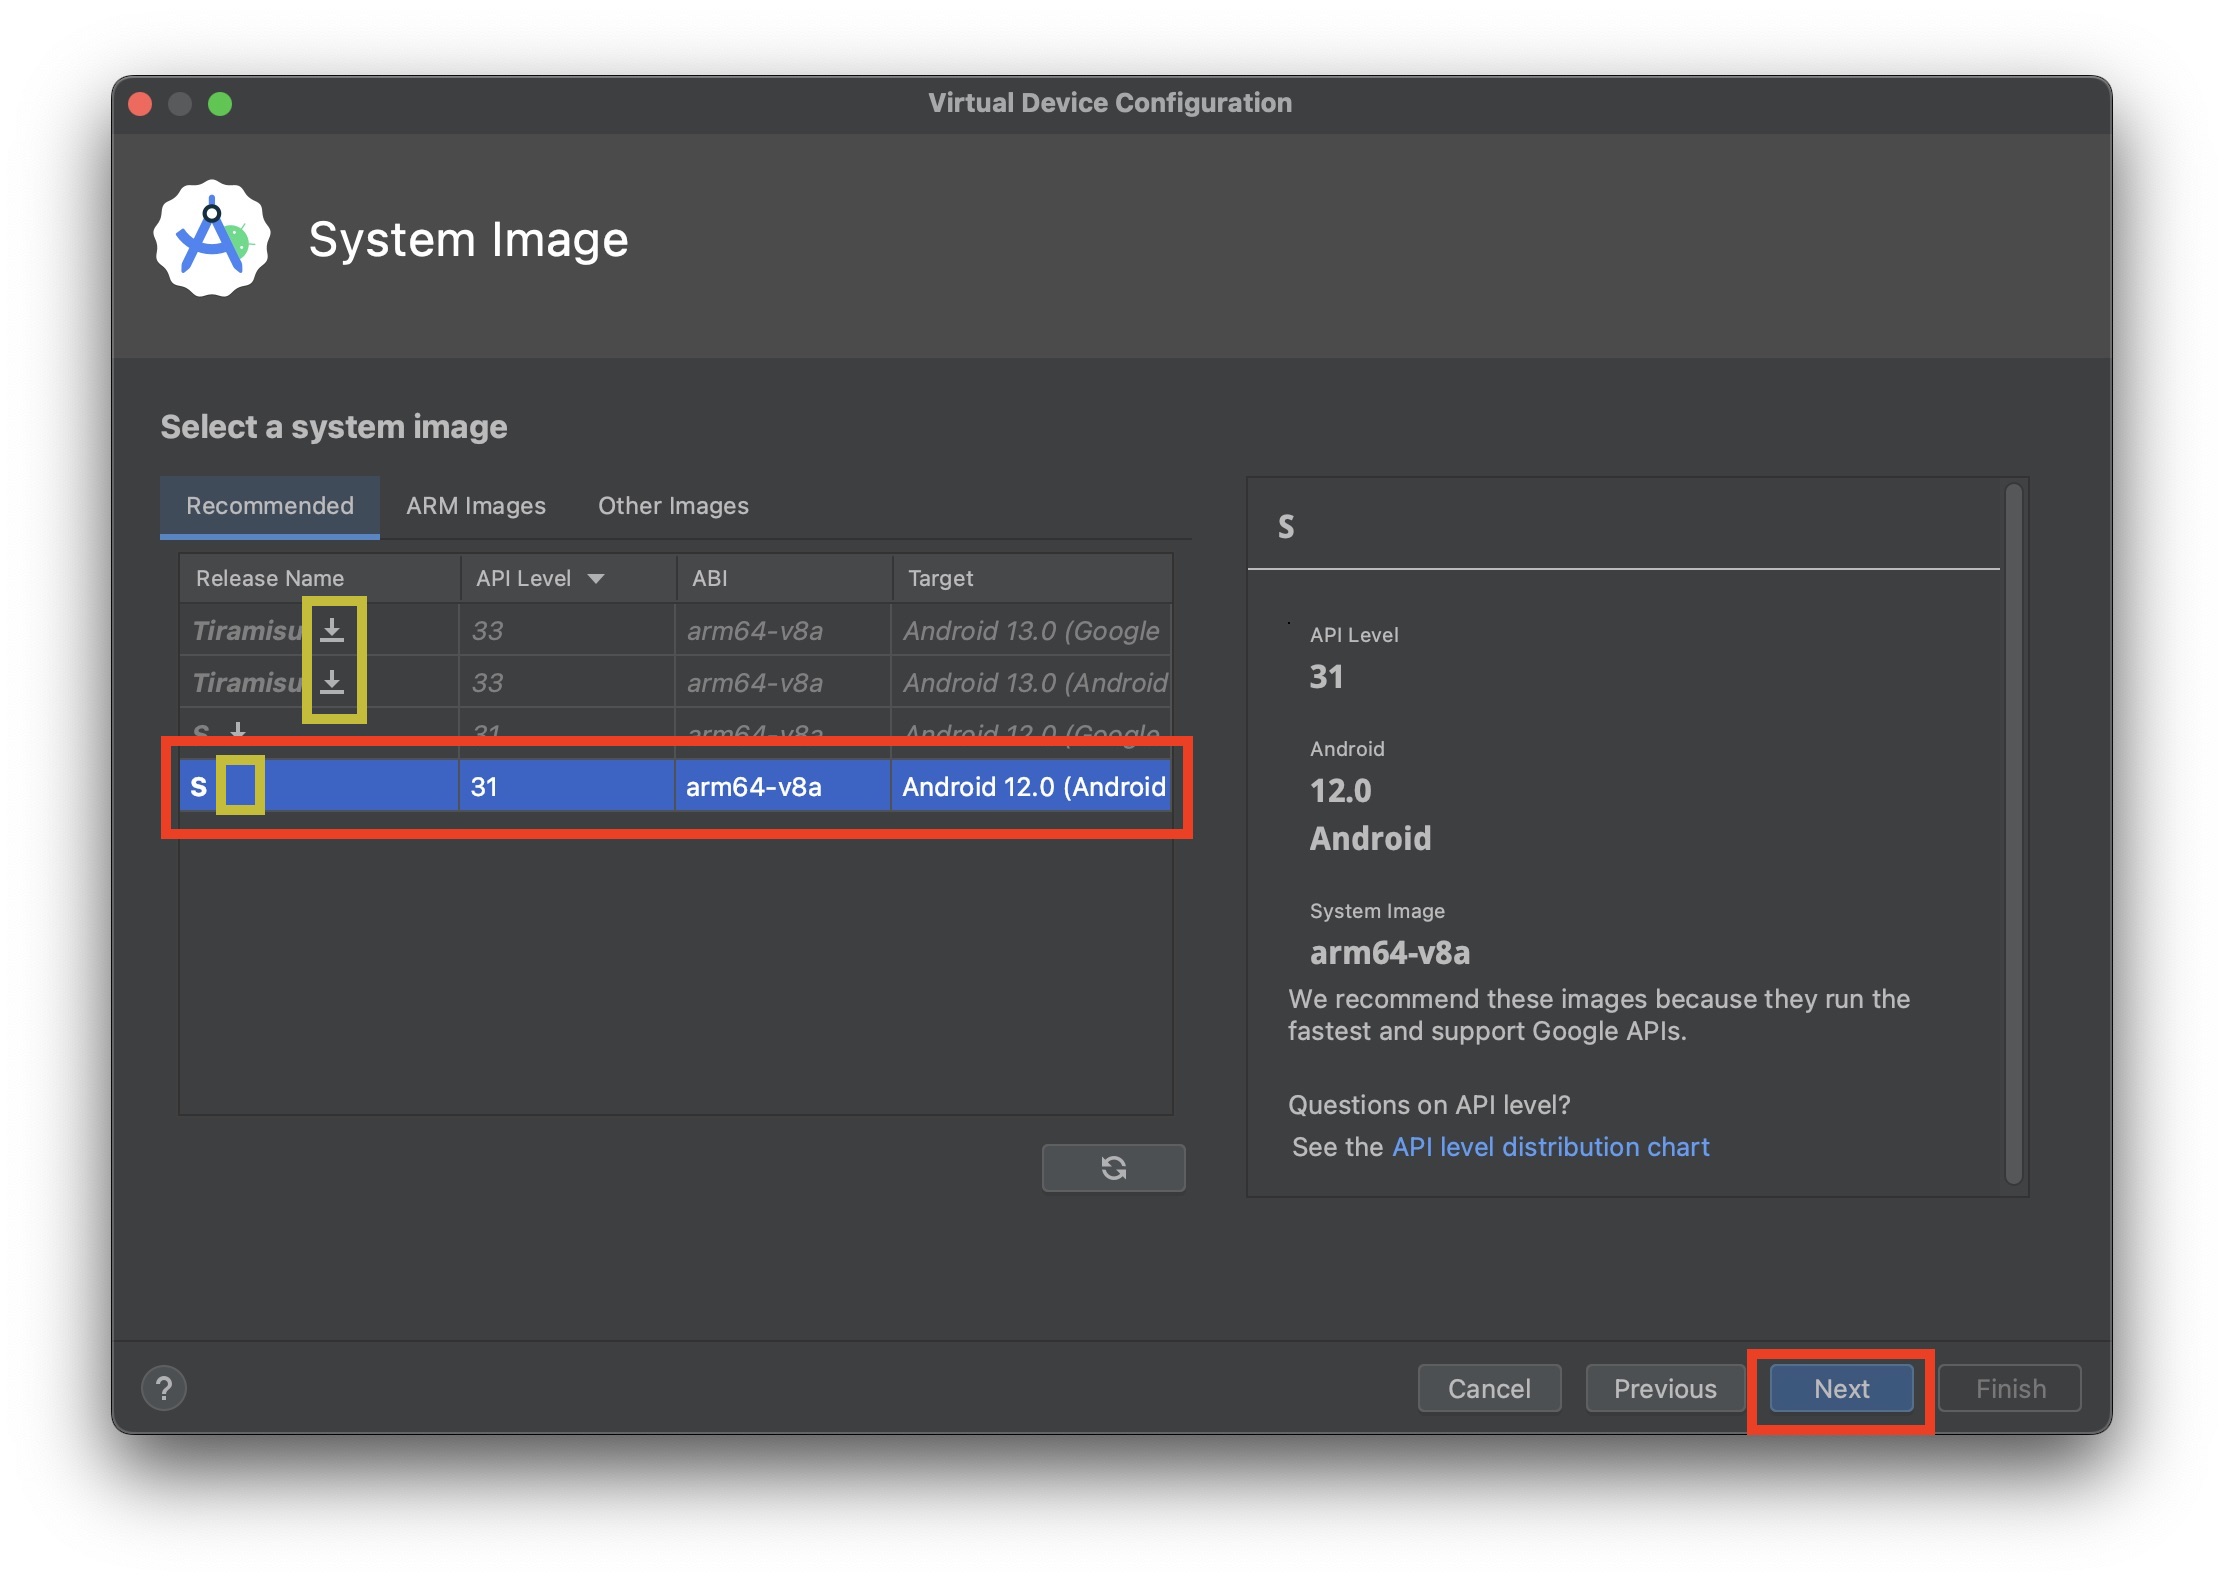The width and height of the screenshot is (2224, 1582).
Task: Click download icon for Tiramisu Android row
Action: click(332, 683)
